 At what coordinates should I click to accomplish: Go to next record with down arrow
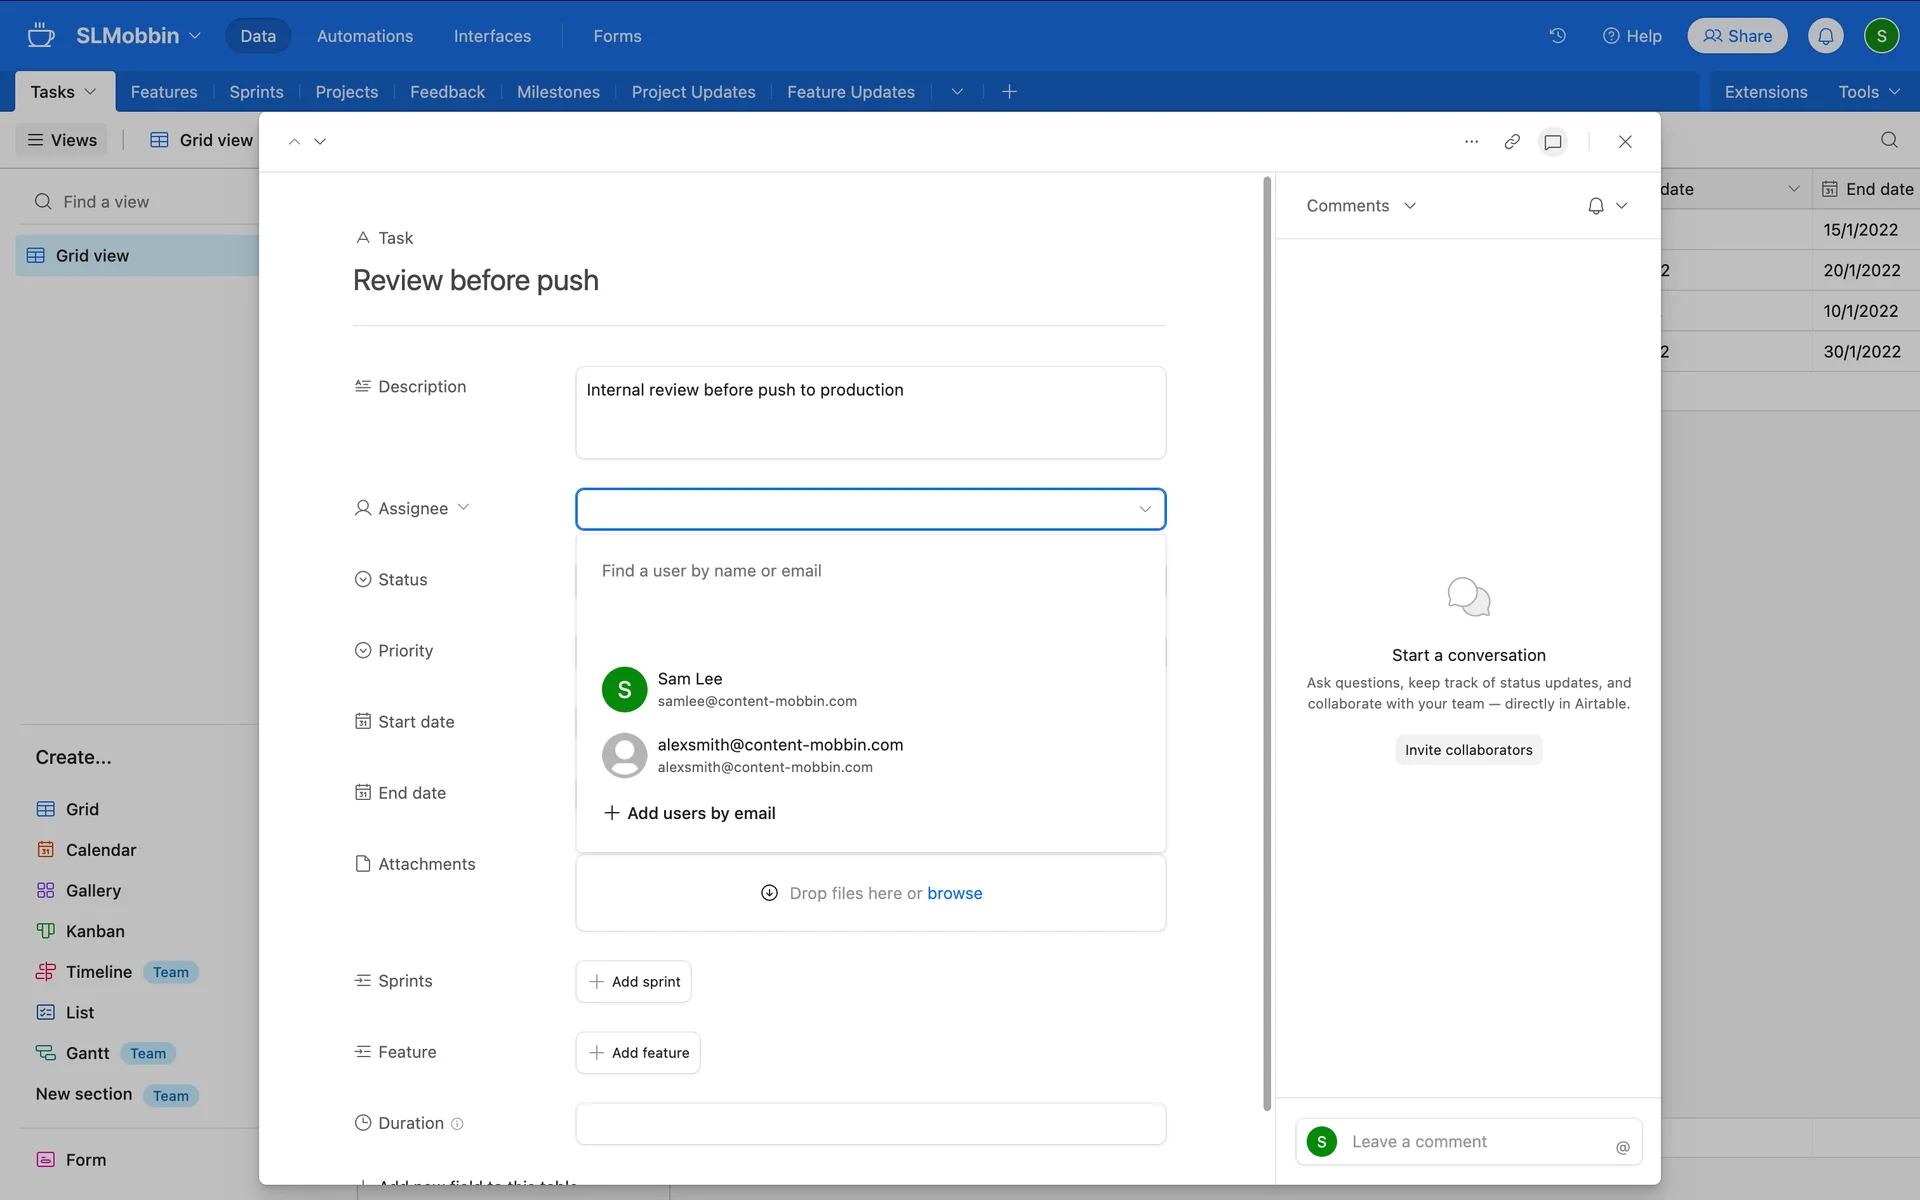coord(320,142)
